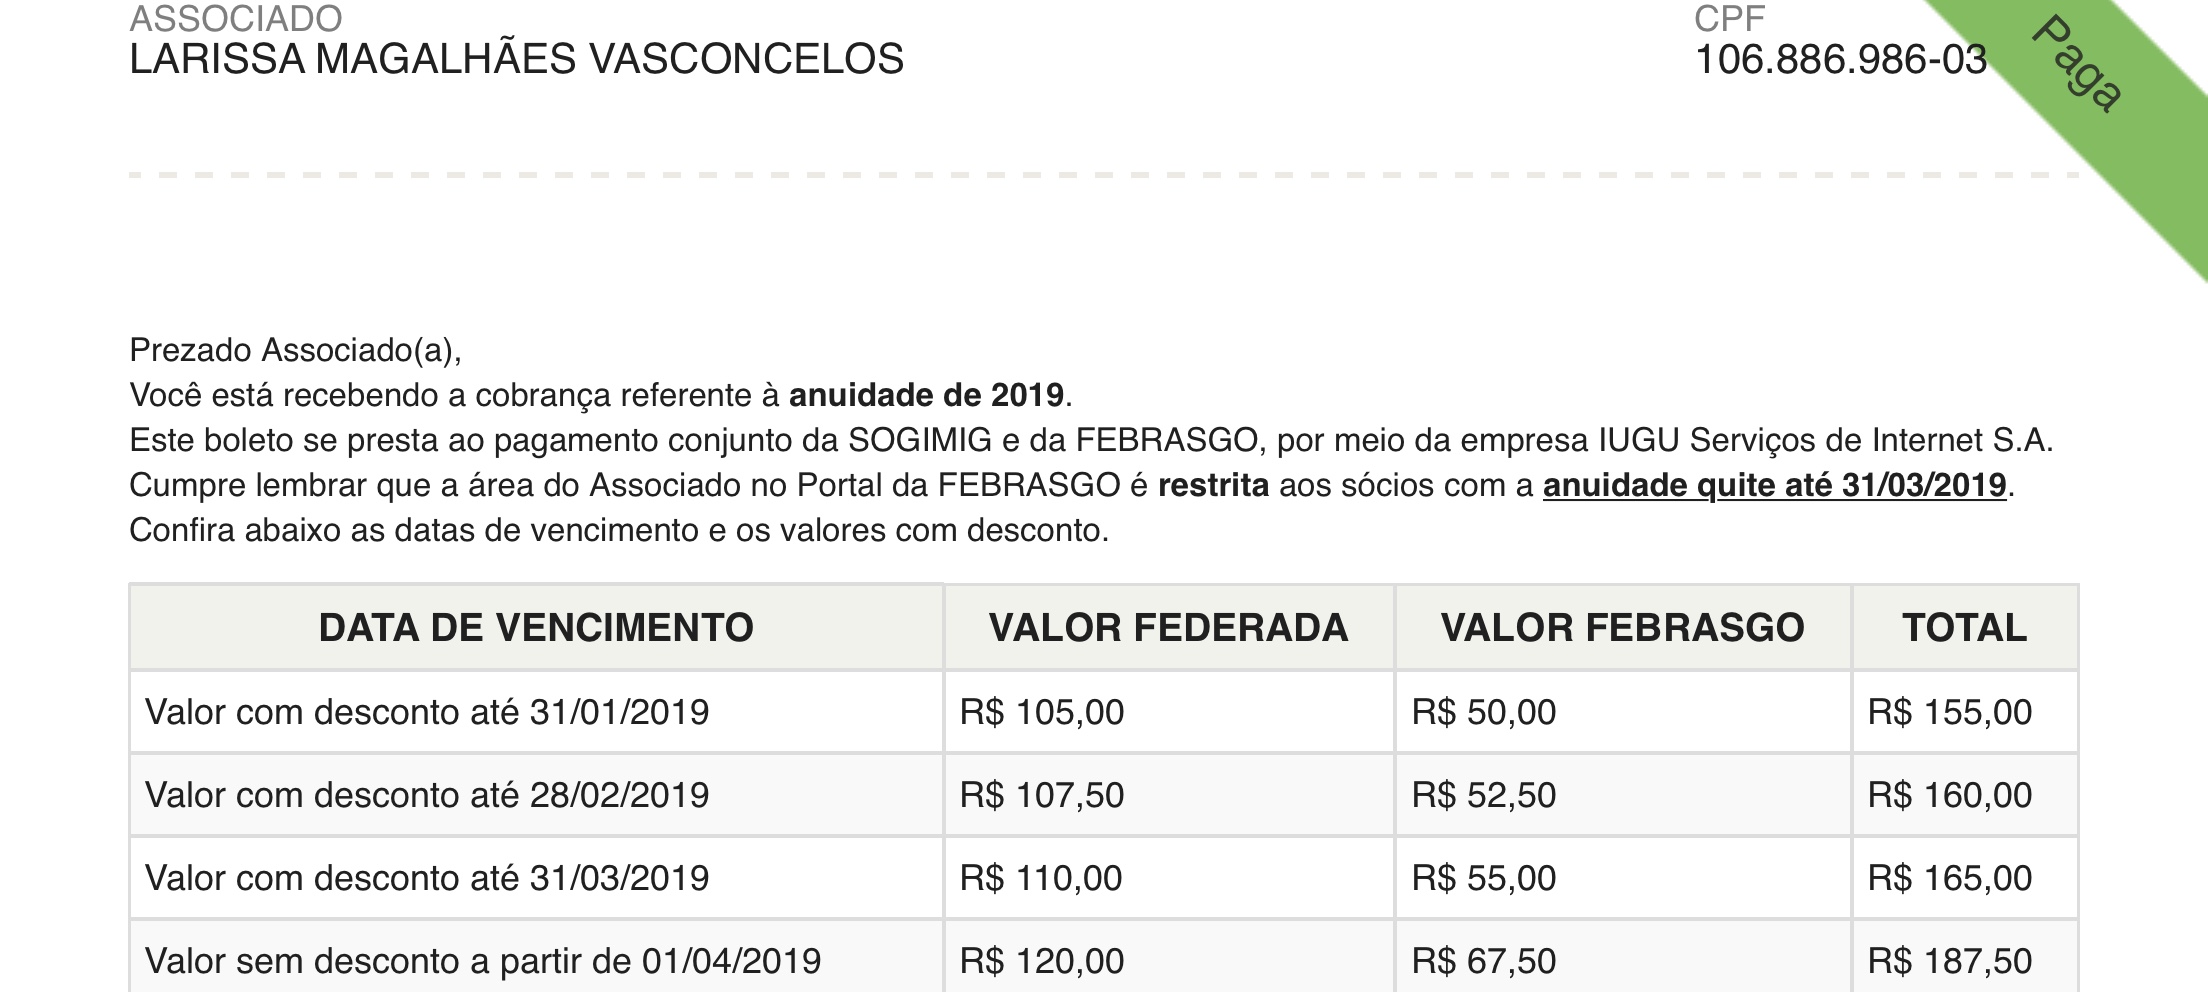This screenshot has width=2208, height=992.
Task: Click the underlined anuidade quite até 31/03/2019 text
Action: [1774, 485]
